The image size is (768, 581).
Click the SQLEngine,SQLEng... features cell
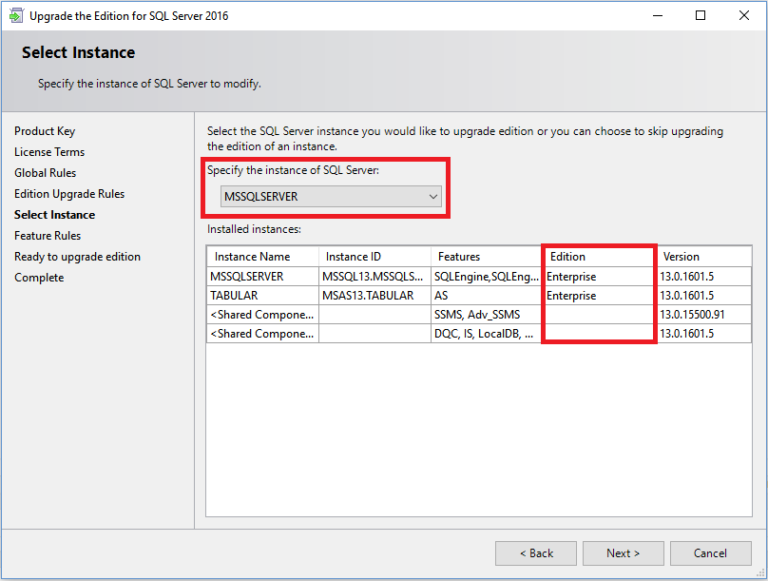(x=487, y=277)
